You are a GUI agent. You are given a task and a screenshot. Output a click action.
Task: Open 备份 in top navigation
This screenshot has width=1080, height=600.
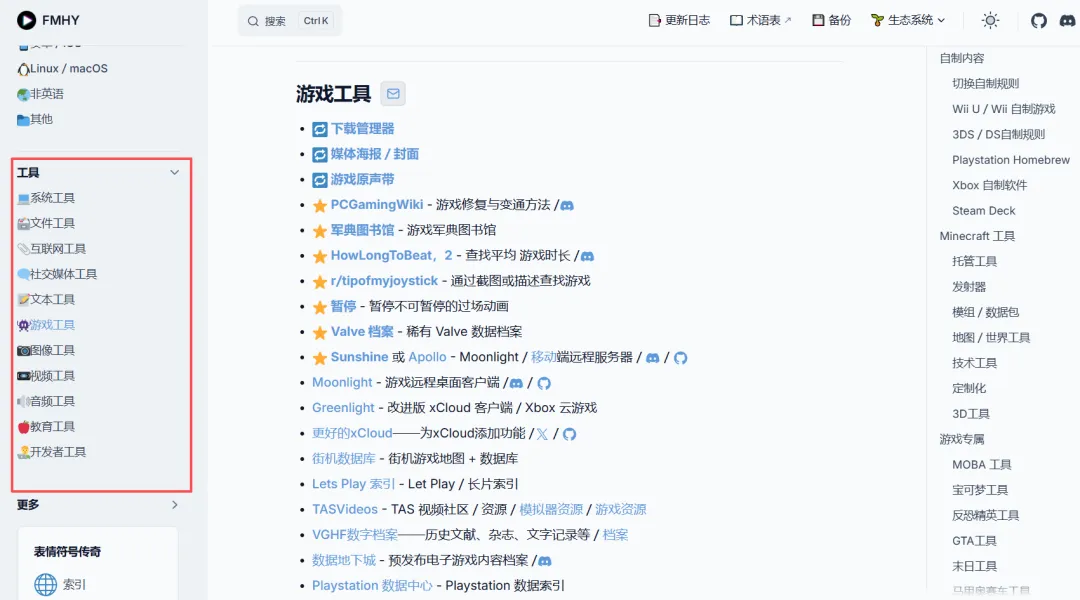click(831, 21)
